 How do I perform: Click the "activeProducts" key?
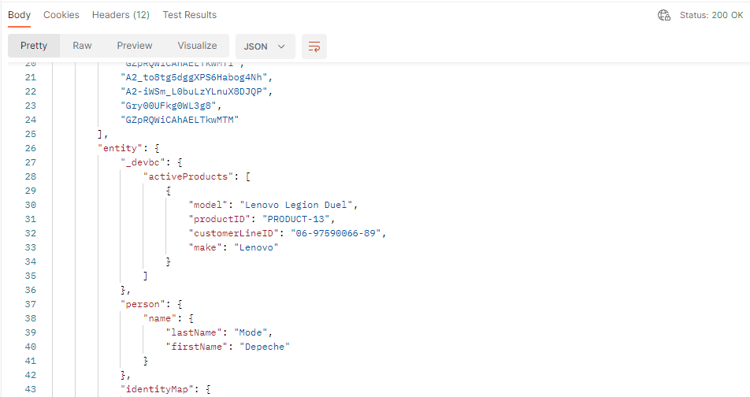click(x=188, y=176)
